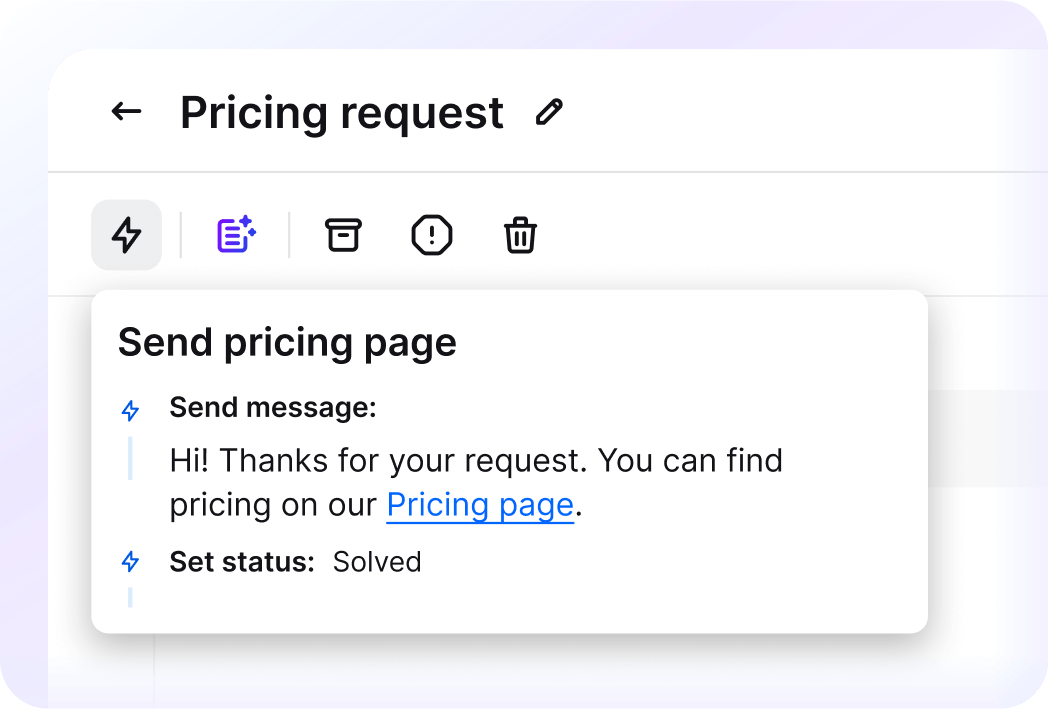Edit the ticket title with the pencil icon
1048x709 pixels.
point(548,113)
